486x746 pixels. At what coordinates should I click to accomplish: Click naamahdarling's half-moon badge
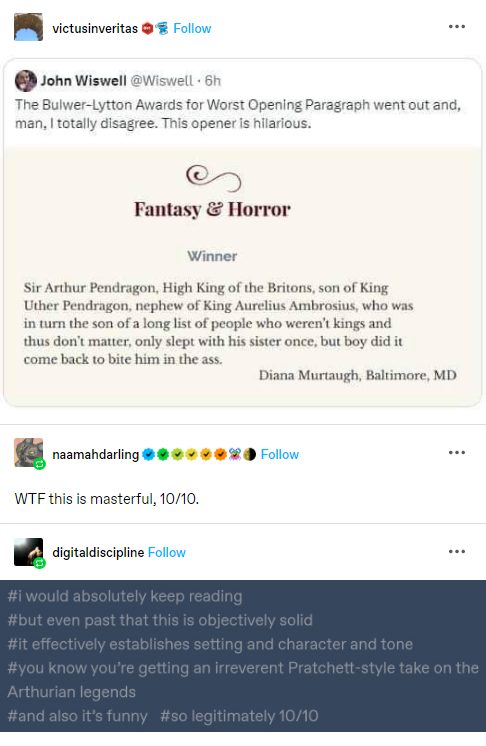tap(249, 454)
